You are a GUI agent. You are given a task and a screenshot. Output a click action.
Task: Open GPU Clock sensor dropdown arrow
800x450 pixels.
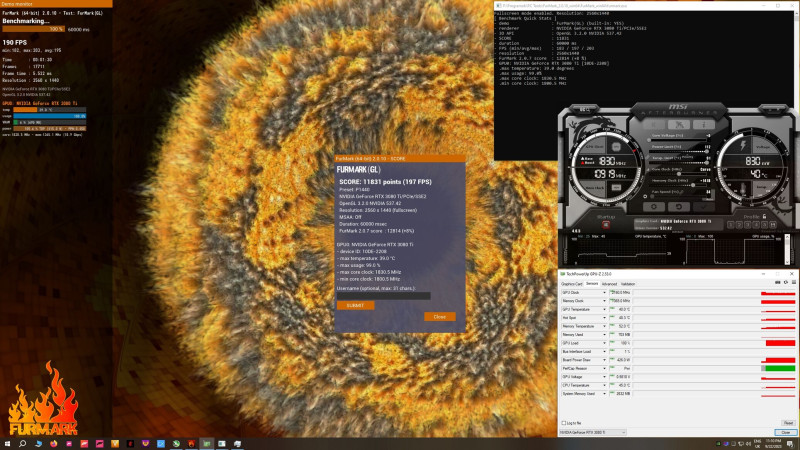click(605, 293)
